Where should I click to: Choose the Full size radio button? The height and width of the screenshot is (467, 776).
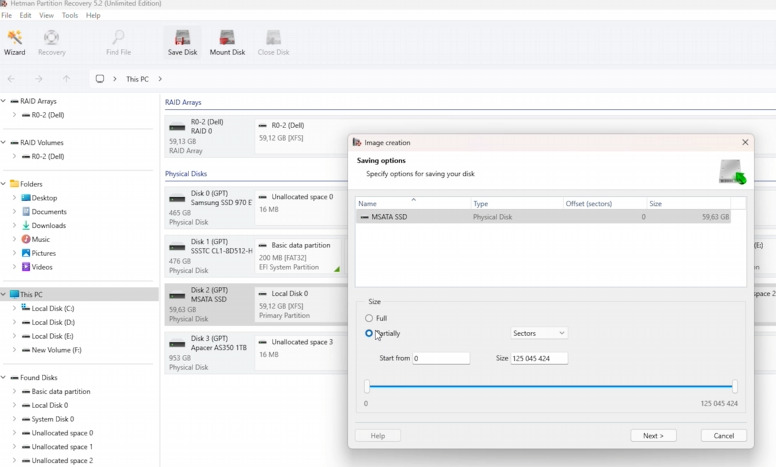point(369,318)
